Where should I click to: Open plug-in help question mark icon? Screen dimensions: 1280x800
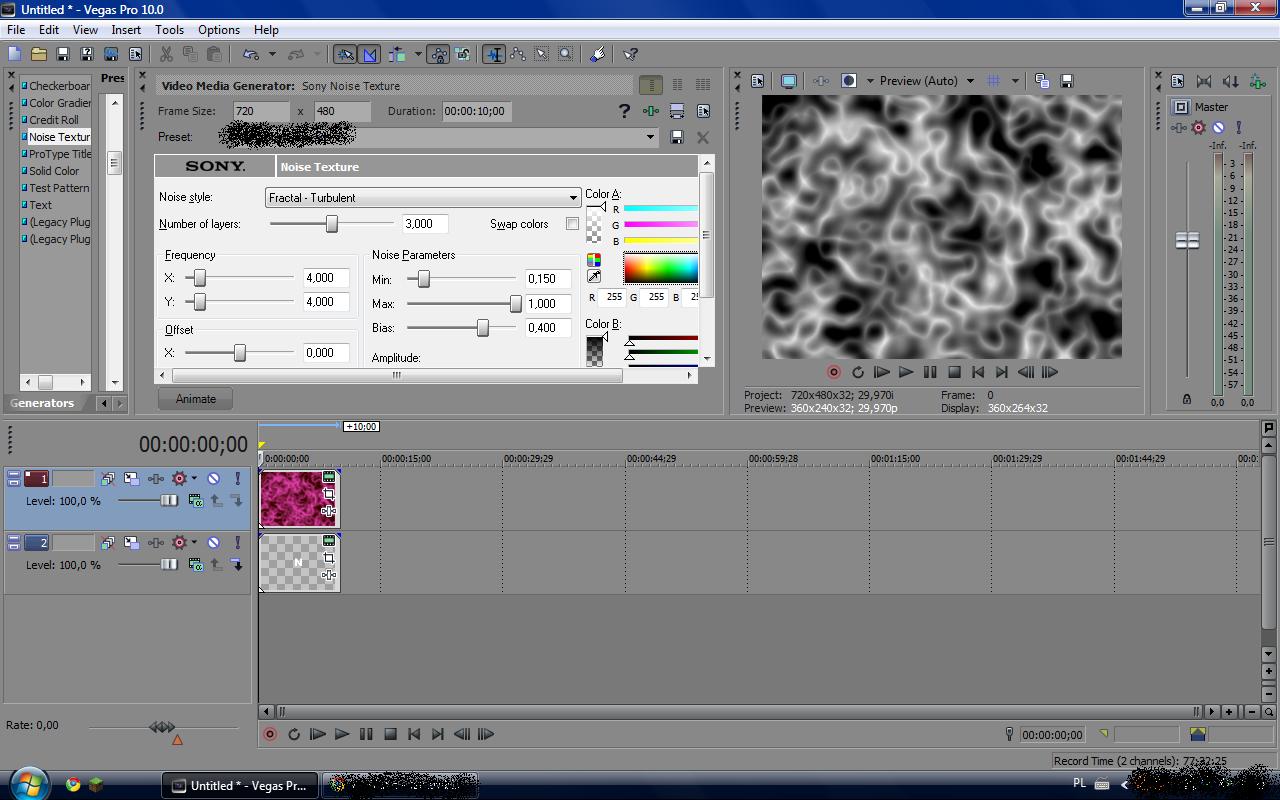pos(625,111)
